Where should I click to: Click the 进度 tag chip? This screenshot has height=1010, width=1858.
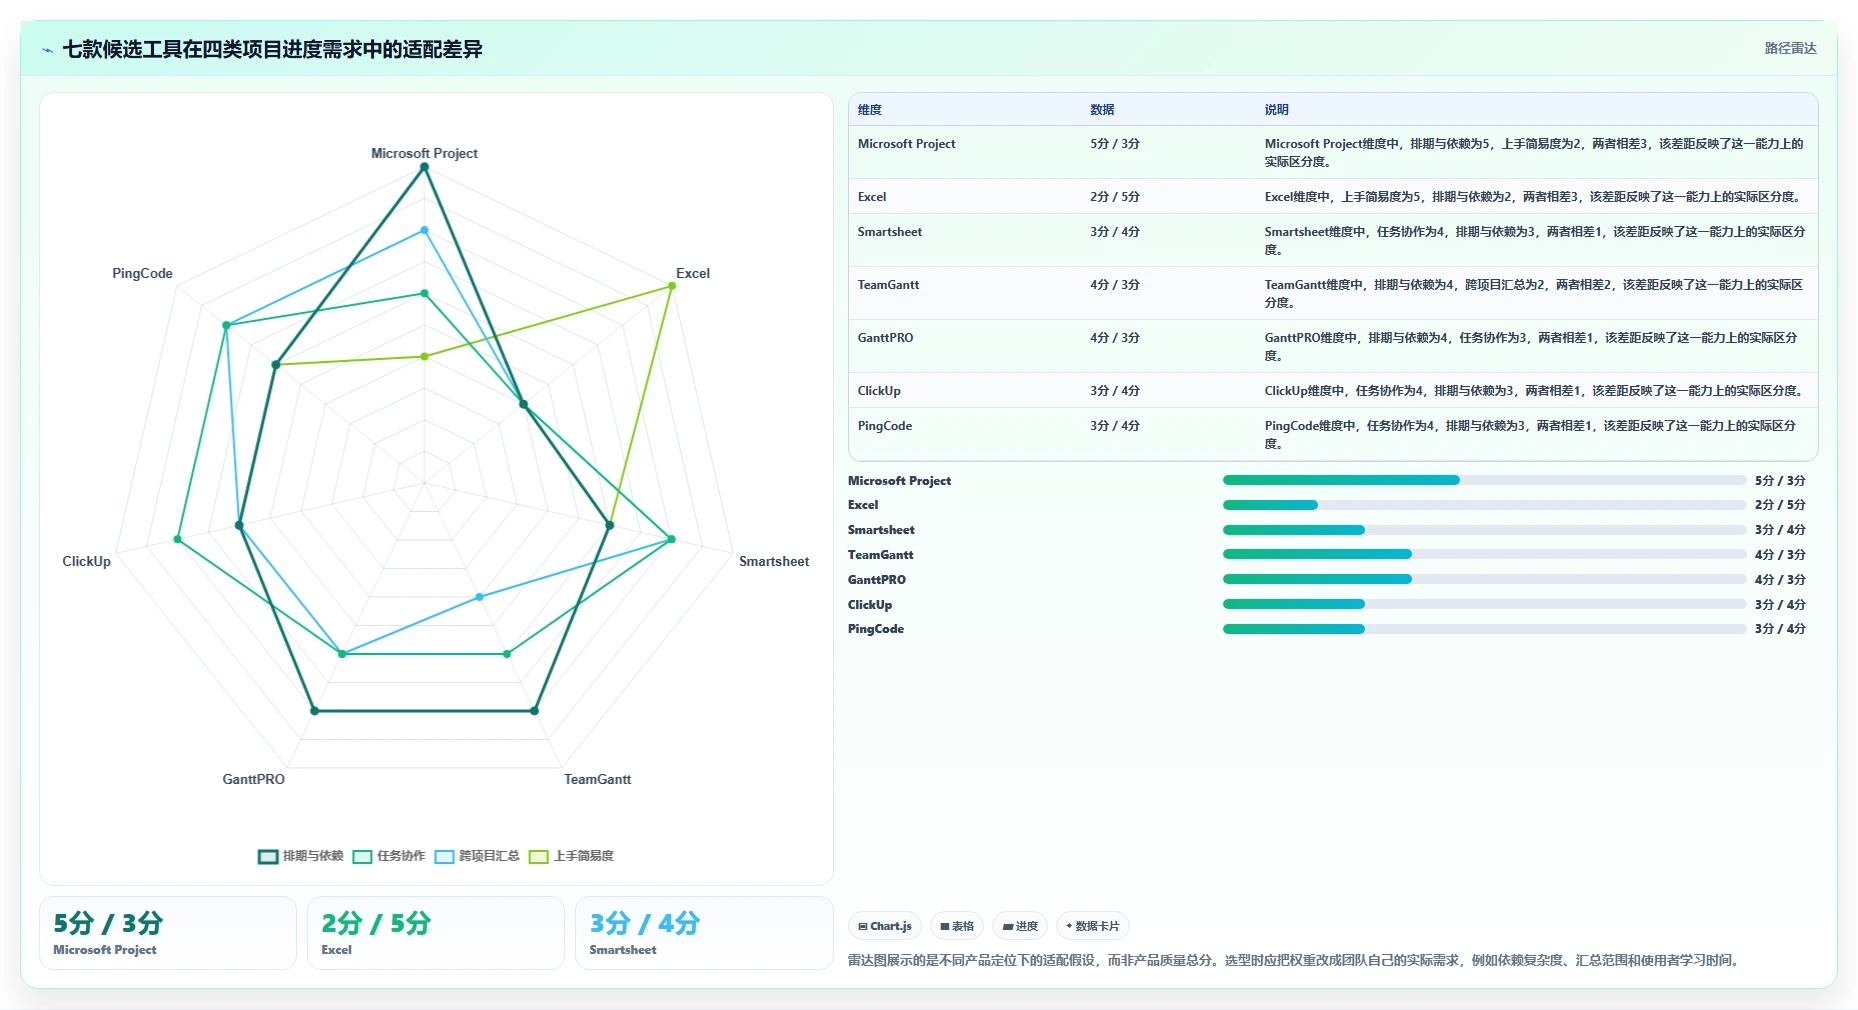coord(1020,926)
